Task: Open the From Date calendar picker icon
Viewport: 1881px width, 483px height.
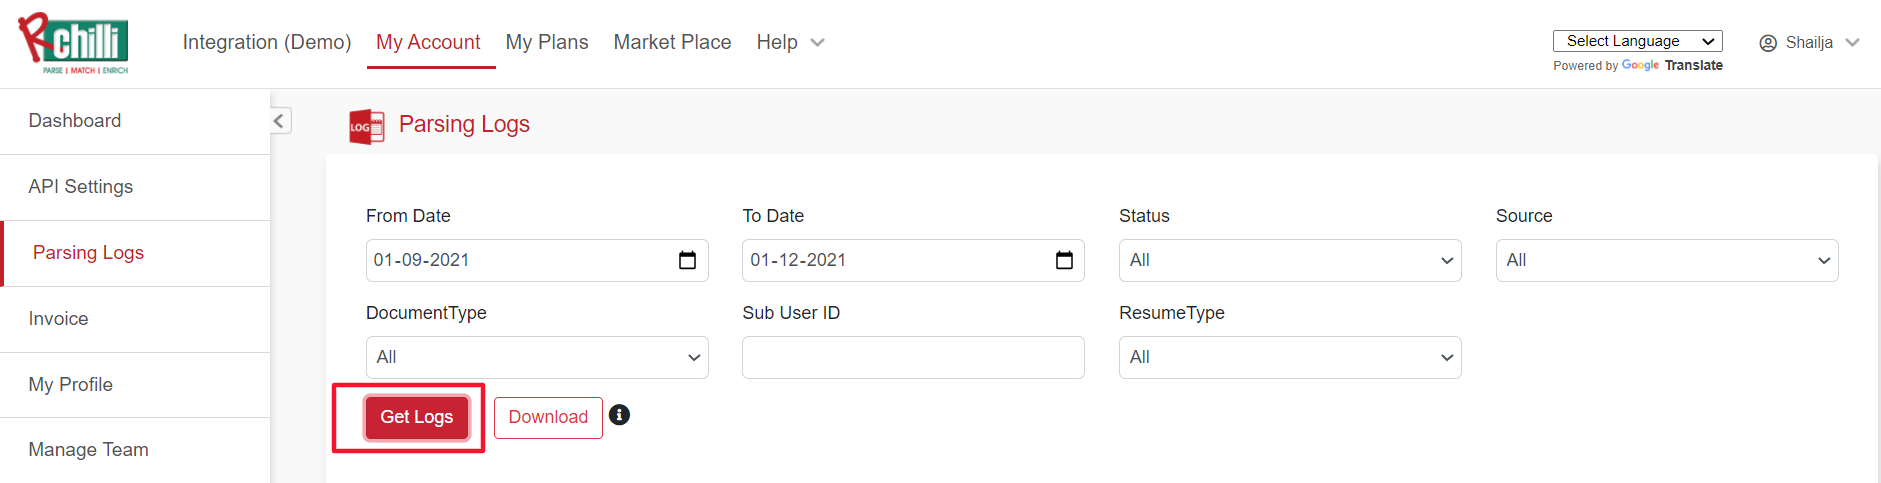Action: click(x=687, y=260)
